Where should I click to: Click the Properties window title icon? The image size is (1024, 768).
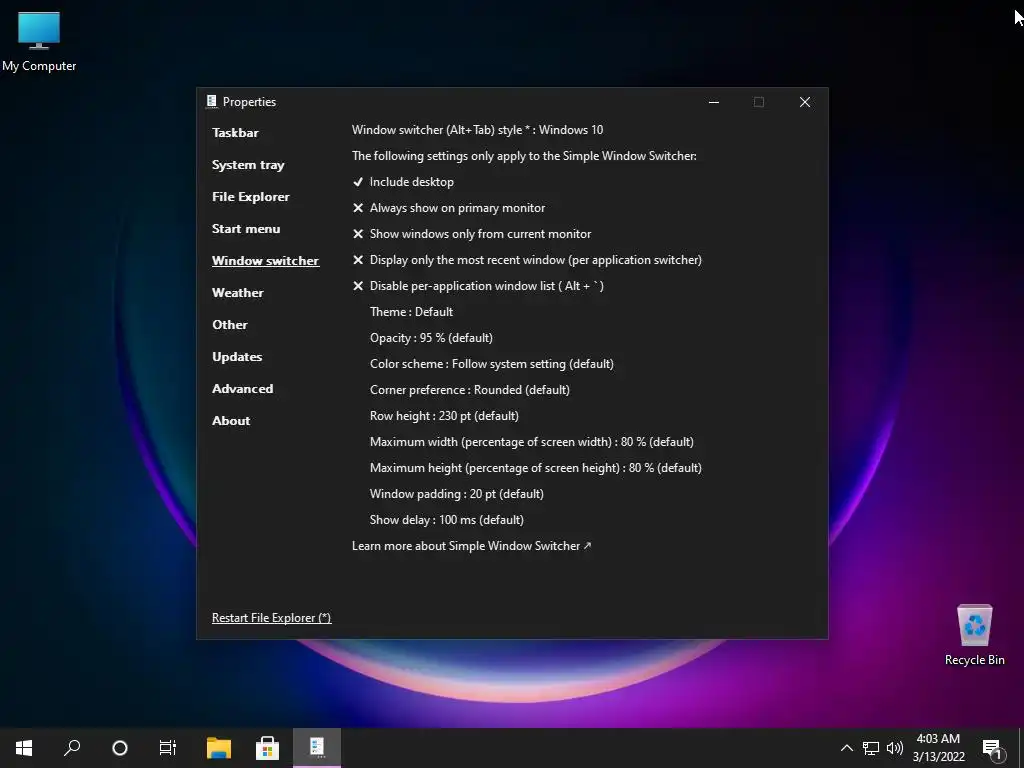coord(212,101)
